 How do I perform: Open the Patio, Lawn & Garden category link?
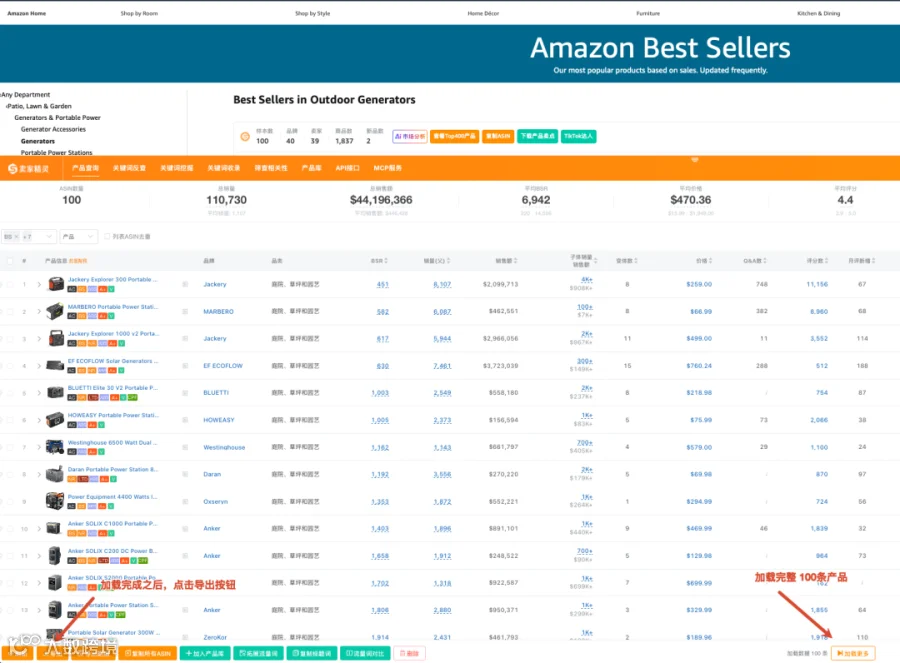coord(39,106)
